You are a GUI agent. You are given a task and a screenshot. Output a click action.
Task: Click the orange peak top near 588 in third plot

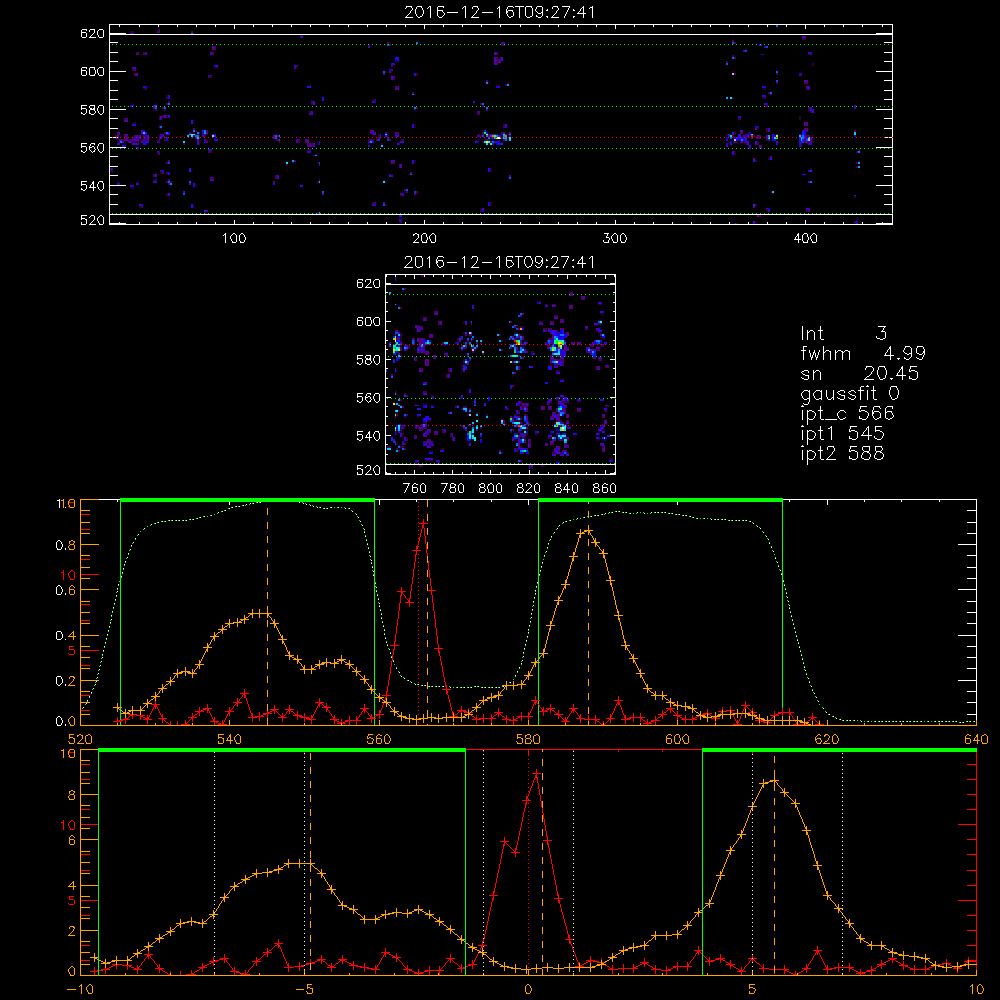[x=587, y=530]
